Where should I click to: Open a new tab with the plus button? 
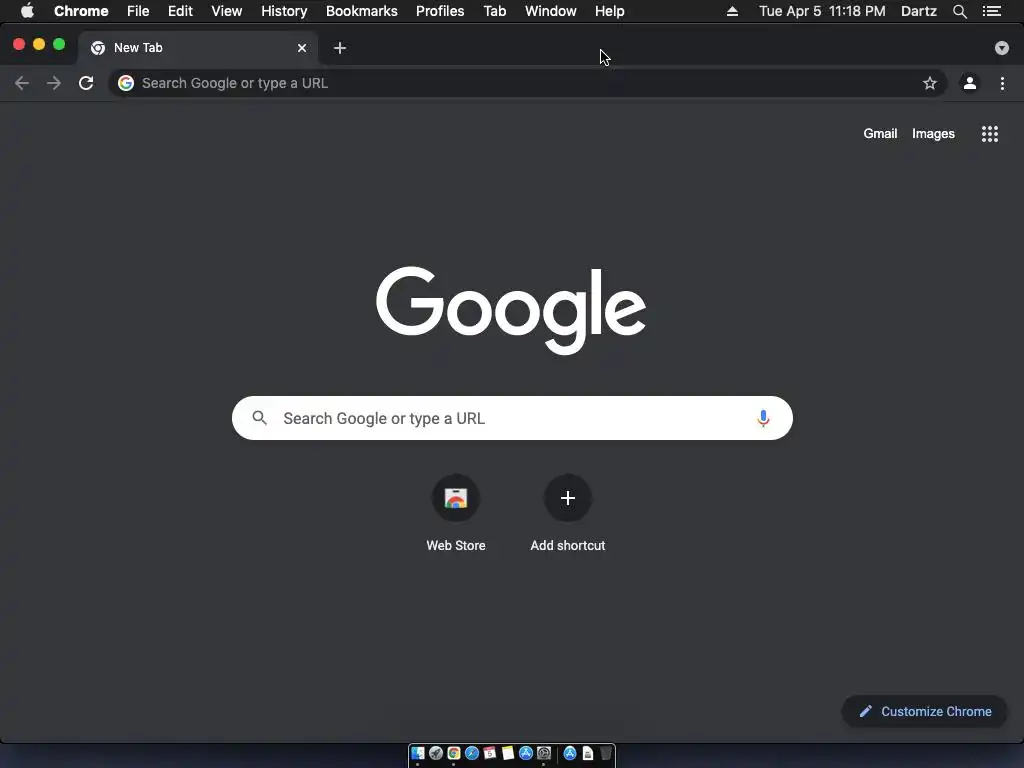(340, 48)
